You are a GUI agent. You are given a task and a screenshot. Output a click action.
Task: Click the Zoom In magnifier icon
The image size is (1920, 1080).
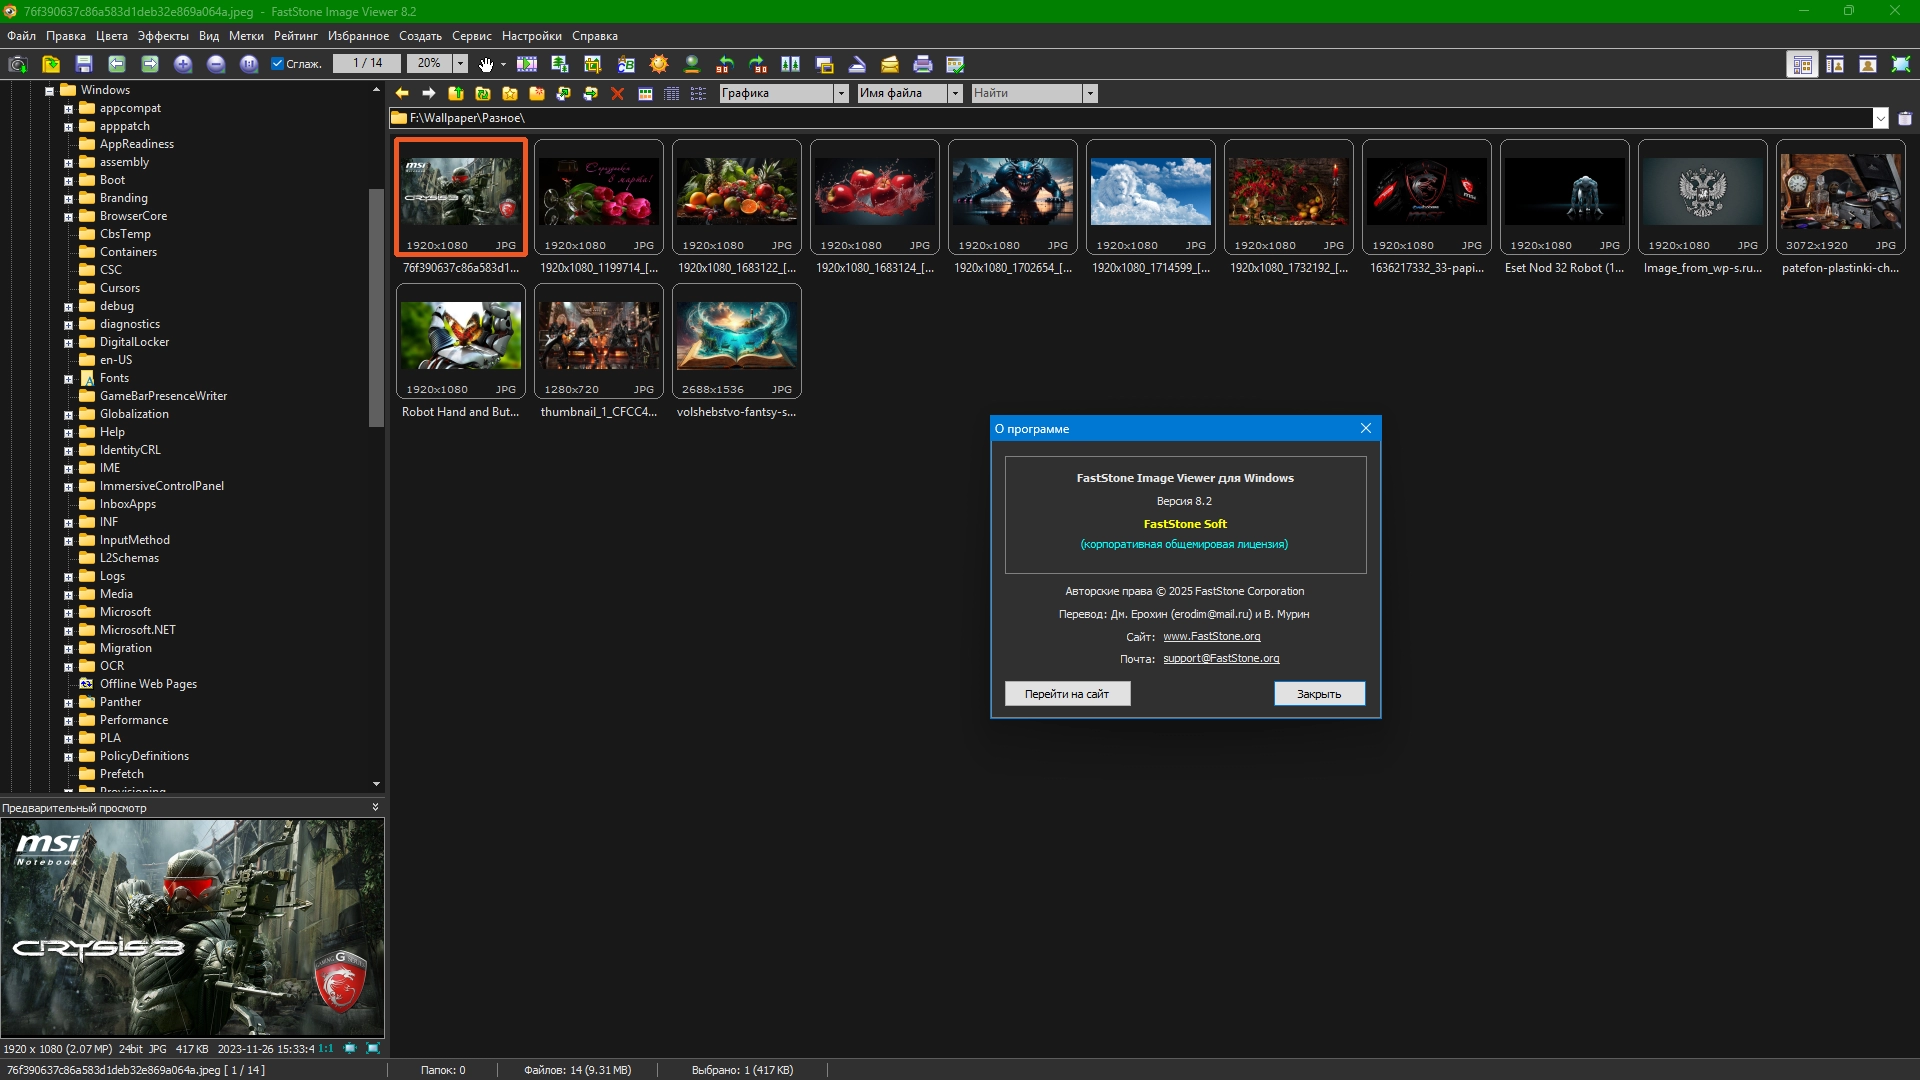183,64
